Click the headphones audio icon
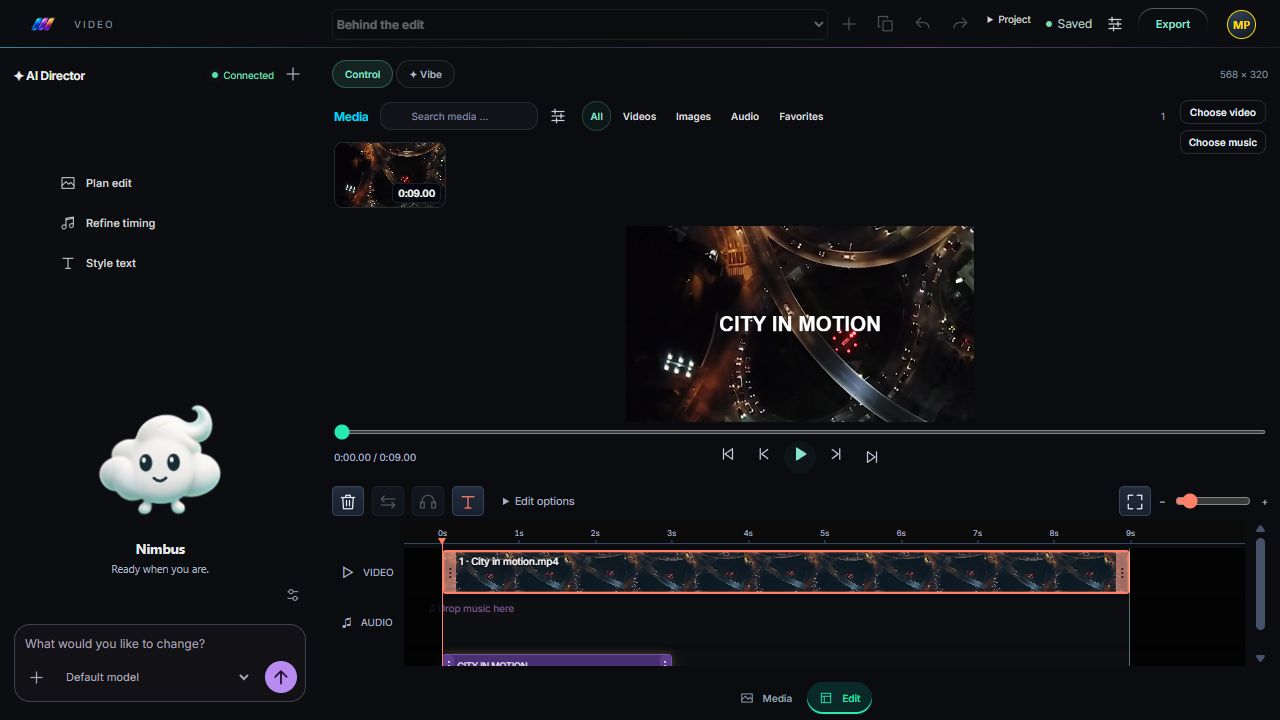 coord(428,501)
